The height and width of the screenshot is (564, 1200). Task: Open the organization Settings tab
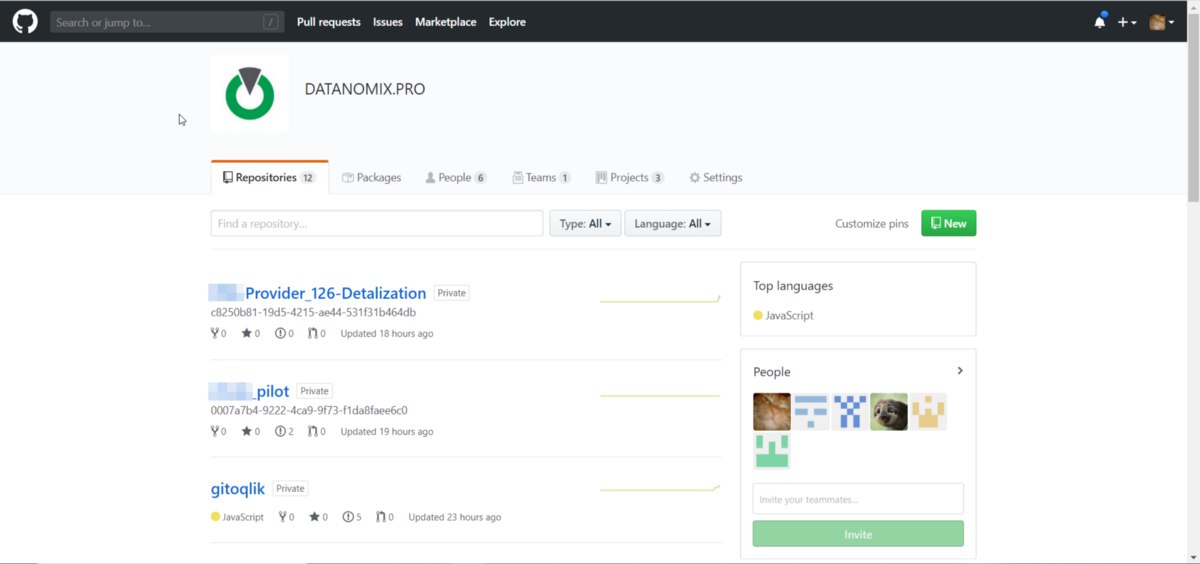[716, 178]
